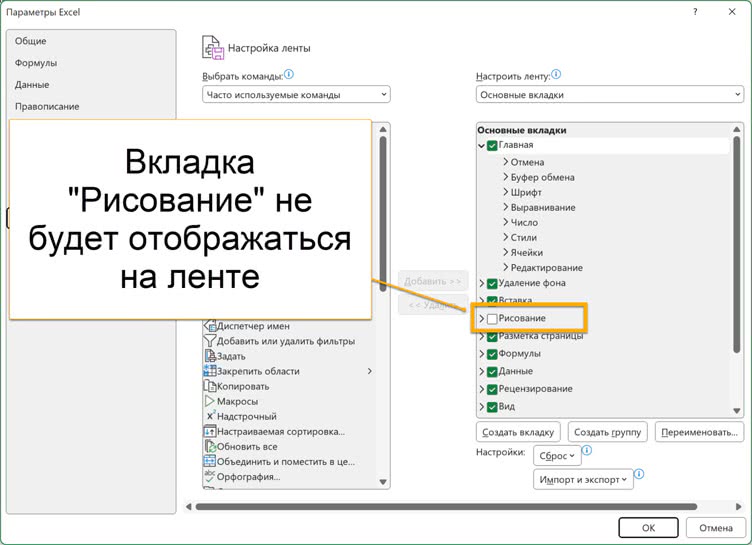Enable the Рисование tab checkbox
This screenshot has width=752, height=545.
(492, 319)
